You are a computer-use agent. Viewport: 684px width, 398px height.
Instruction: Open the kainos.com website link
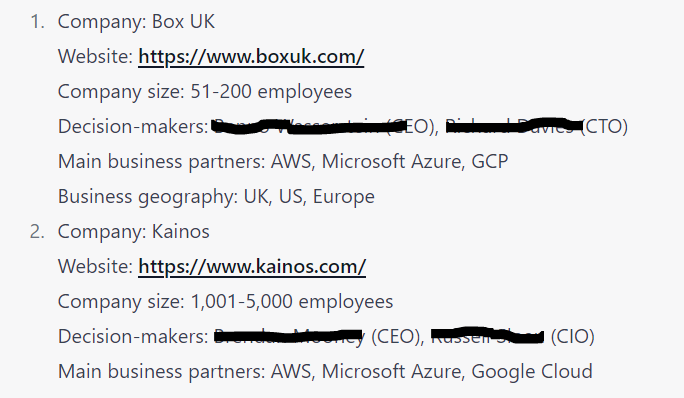click(x=252, y=267)
